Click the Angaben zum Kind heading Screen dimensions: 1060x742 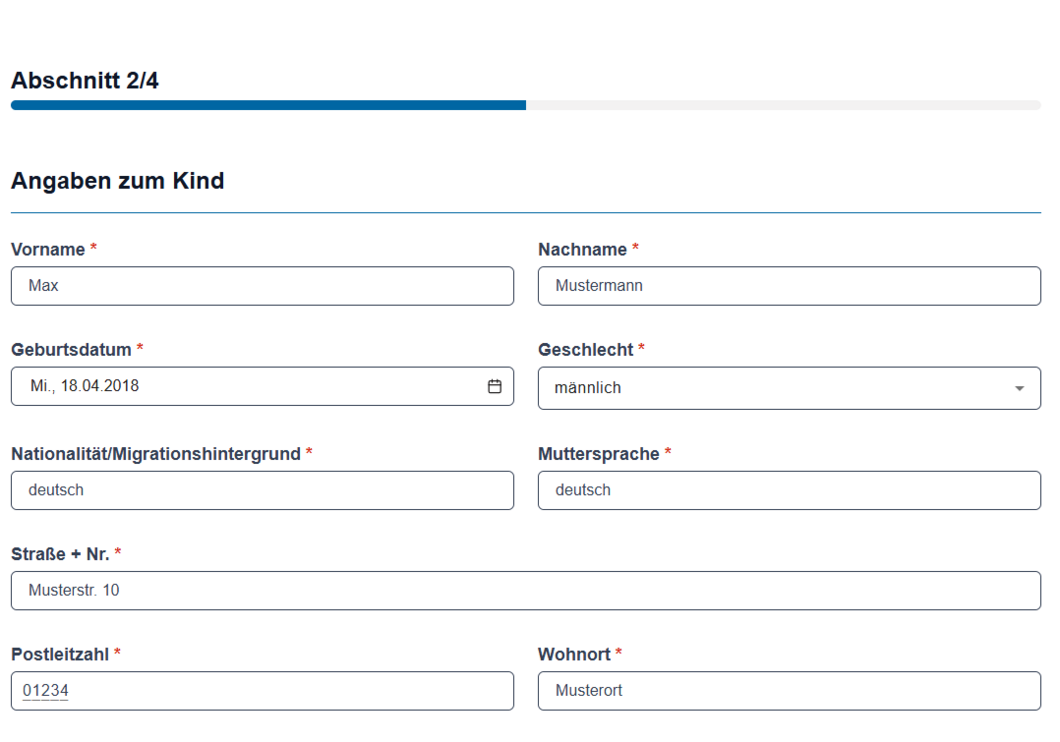(117, 181)
